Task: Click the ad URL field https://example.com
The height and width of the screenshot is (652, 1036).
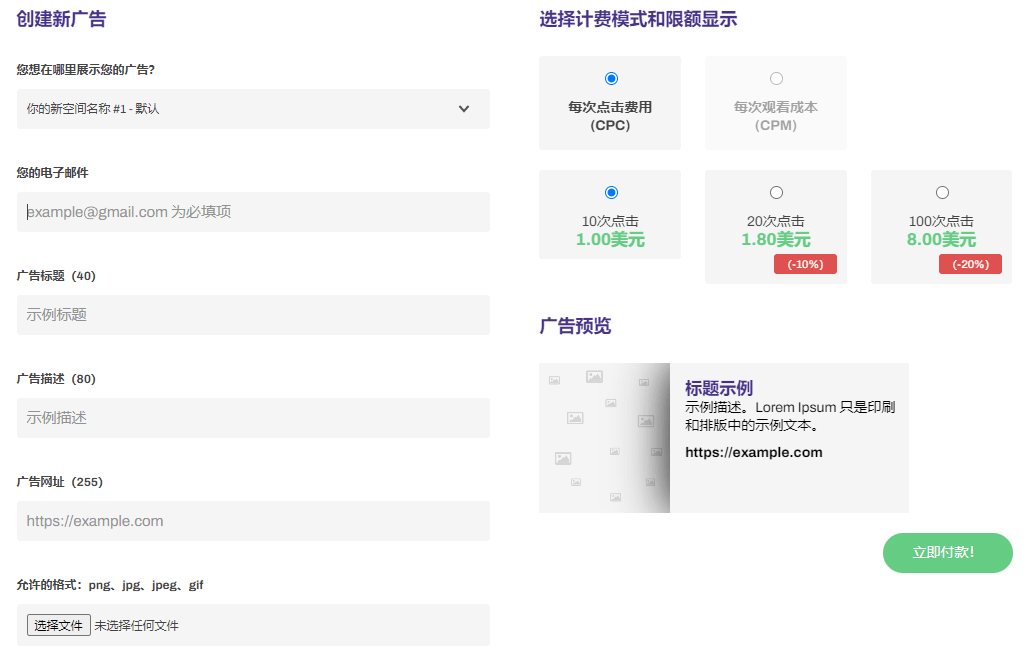Action: (253, 521)
